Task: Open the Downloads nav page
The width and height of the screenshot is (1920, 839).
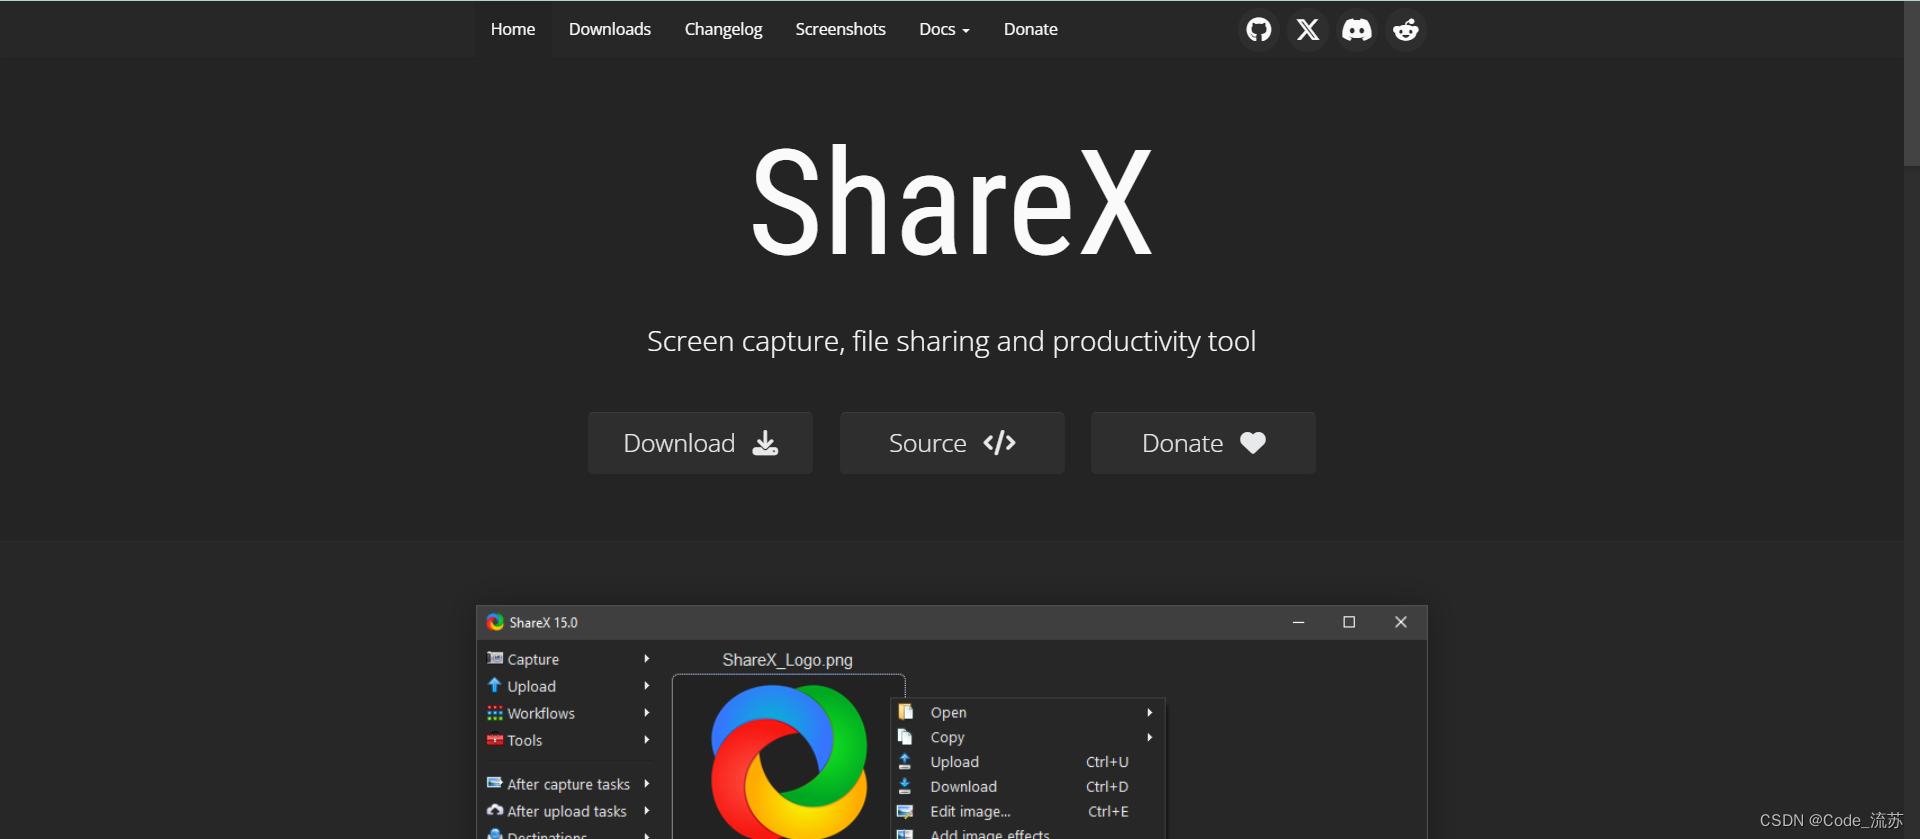Action: click(610, 29)
